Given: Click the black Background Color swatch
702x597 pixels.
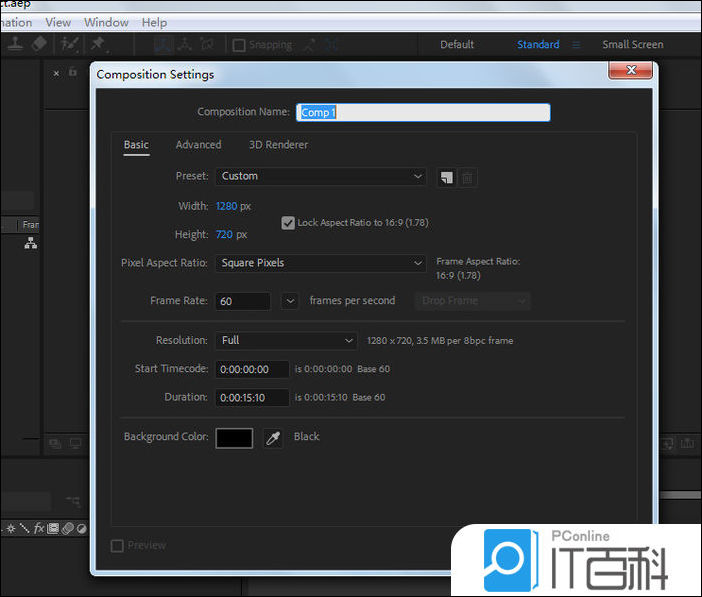Looking at the screenshot, I should (234, 438).
